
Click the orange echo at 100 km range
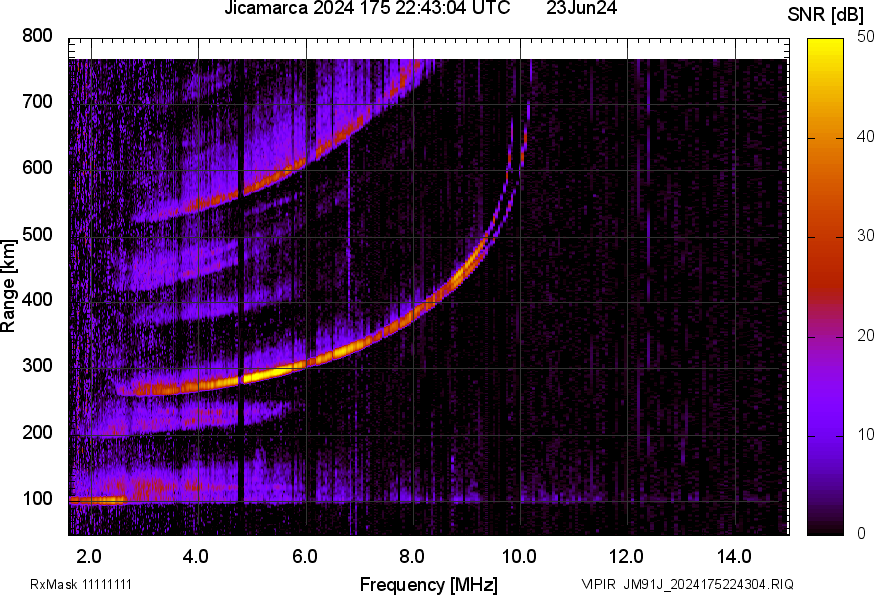96,500
